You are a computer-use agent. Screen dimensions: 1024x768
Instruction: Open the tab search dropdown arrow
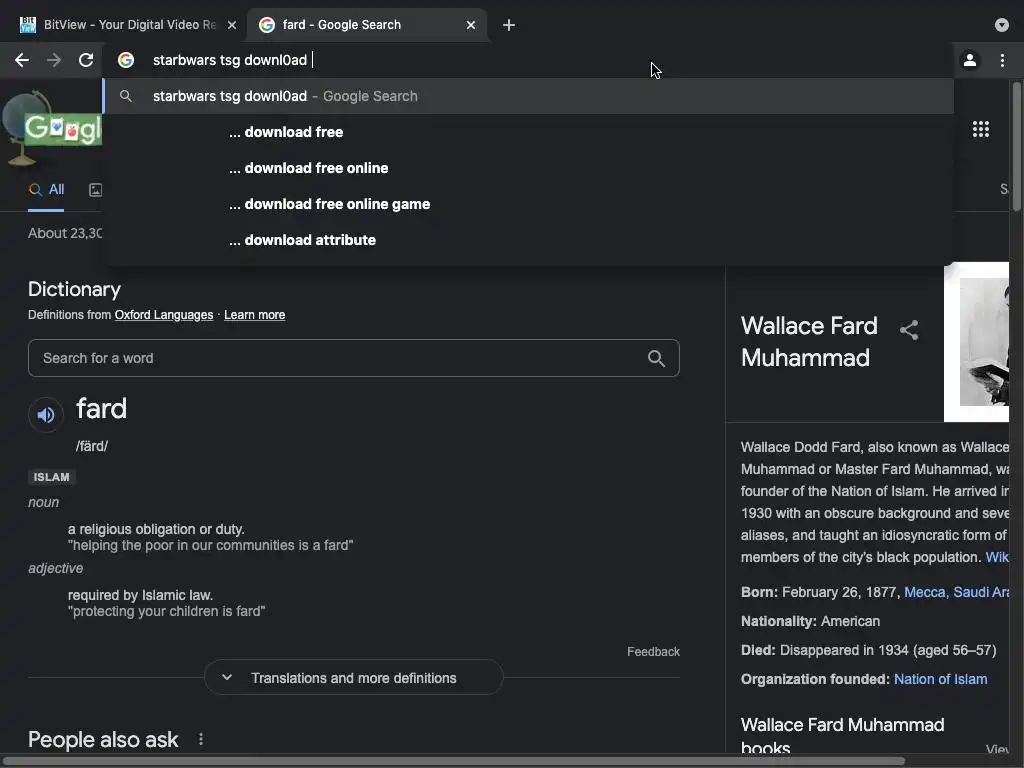(x=1002, y=25)
